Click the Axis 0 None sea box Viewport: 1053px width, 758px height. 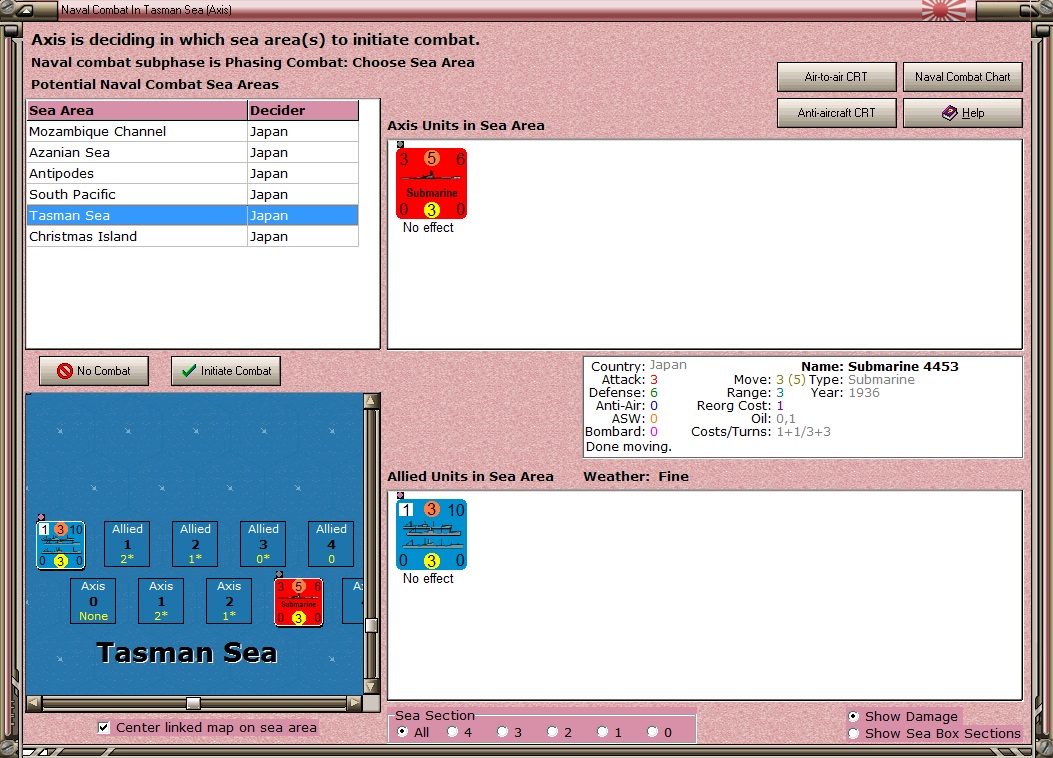point(93,601)
